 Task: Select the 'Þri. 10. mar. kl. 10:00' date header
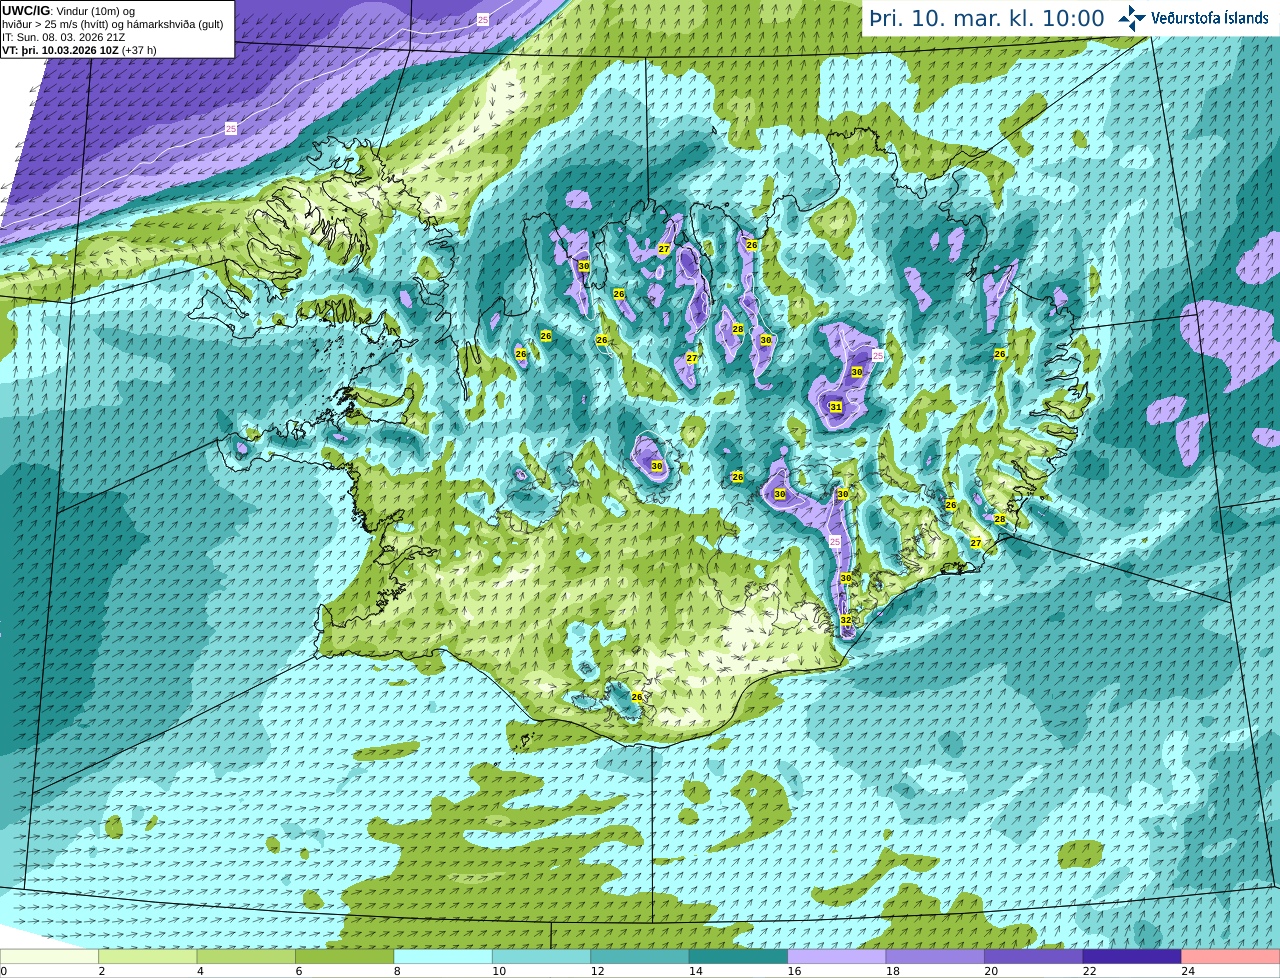pos(986,19)
